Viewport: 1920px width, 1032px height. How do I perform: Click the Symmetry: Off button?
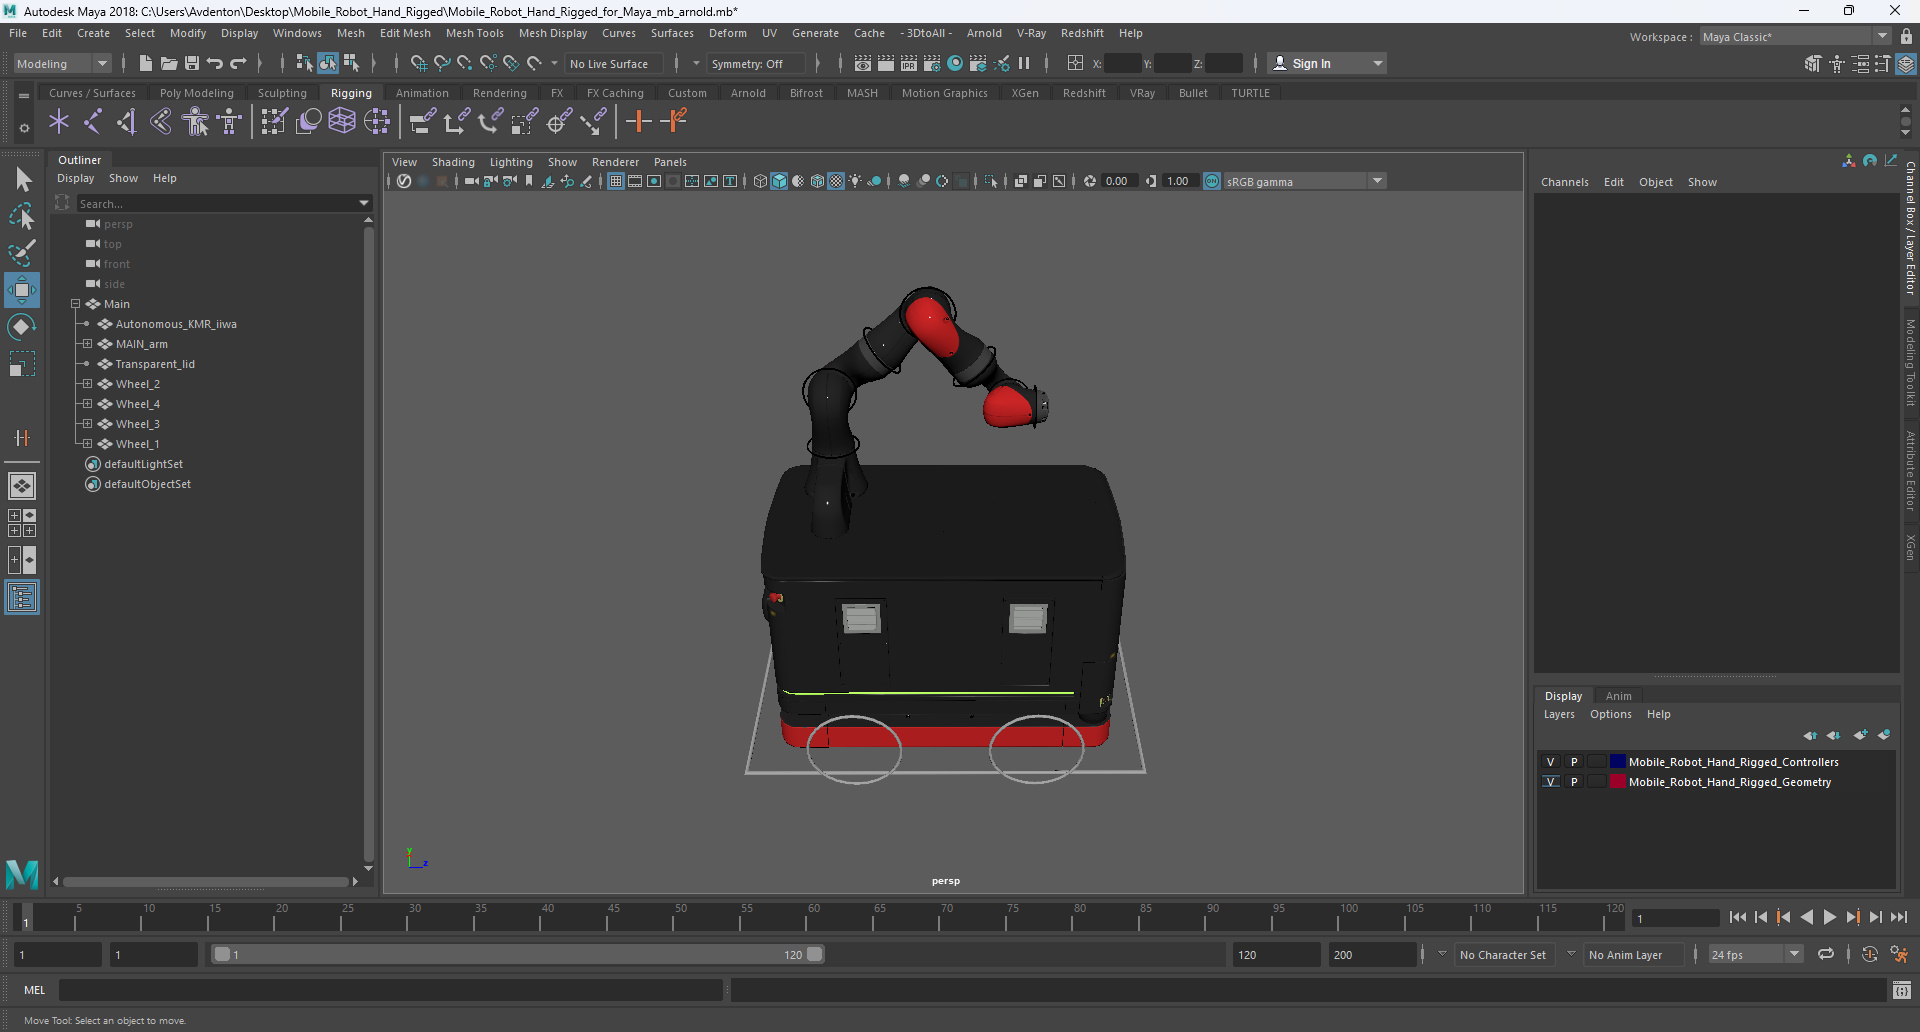(x=747, y=64)
